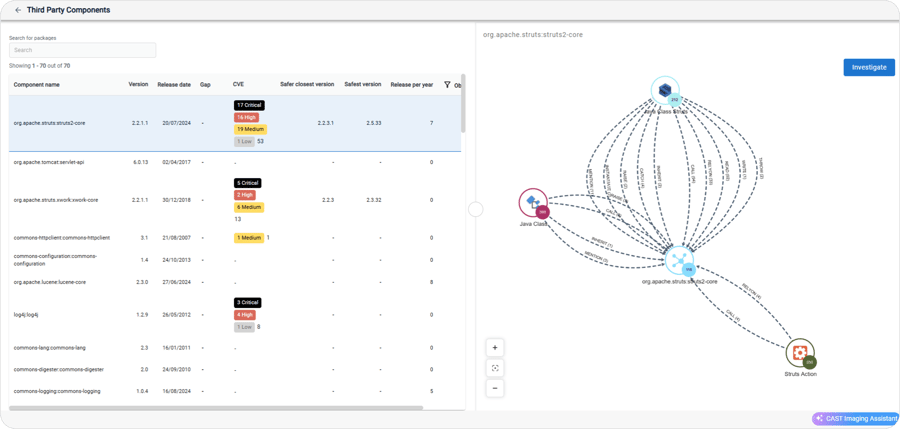Click the 17 Critical CVE badge

pos(249,105)
